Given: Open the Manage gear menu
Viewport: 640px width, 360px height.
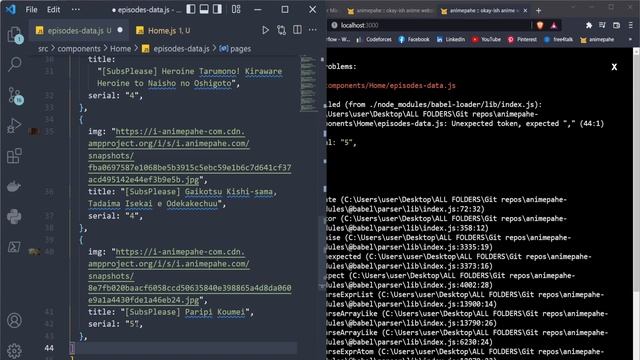Looking at the screenshot, I should click(14, 350).
